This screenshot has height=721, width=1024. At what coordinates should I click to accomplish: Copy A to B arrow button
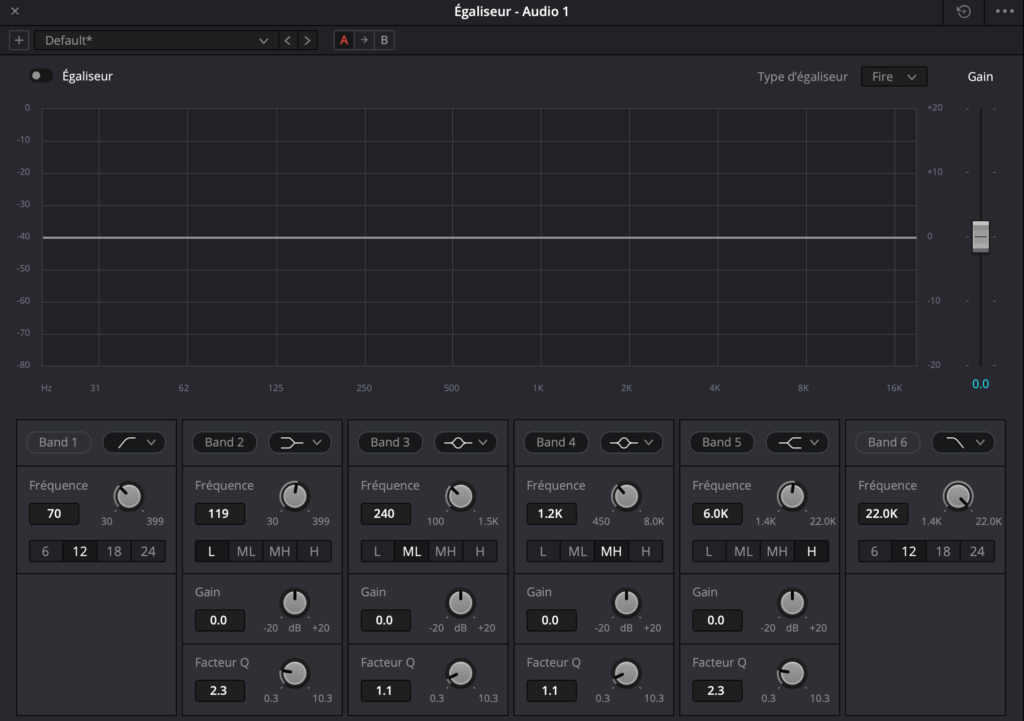pos(364,40)
